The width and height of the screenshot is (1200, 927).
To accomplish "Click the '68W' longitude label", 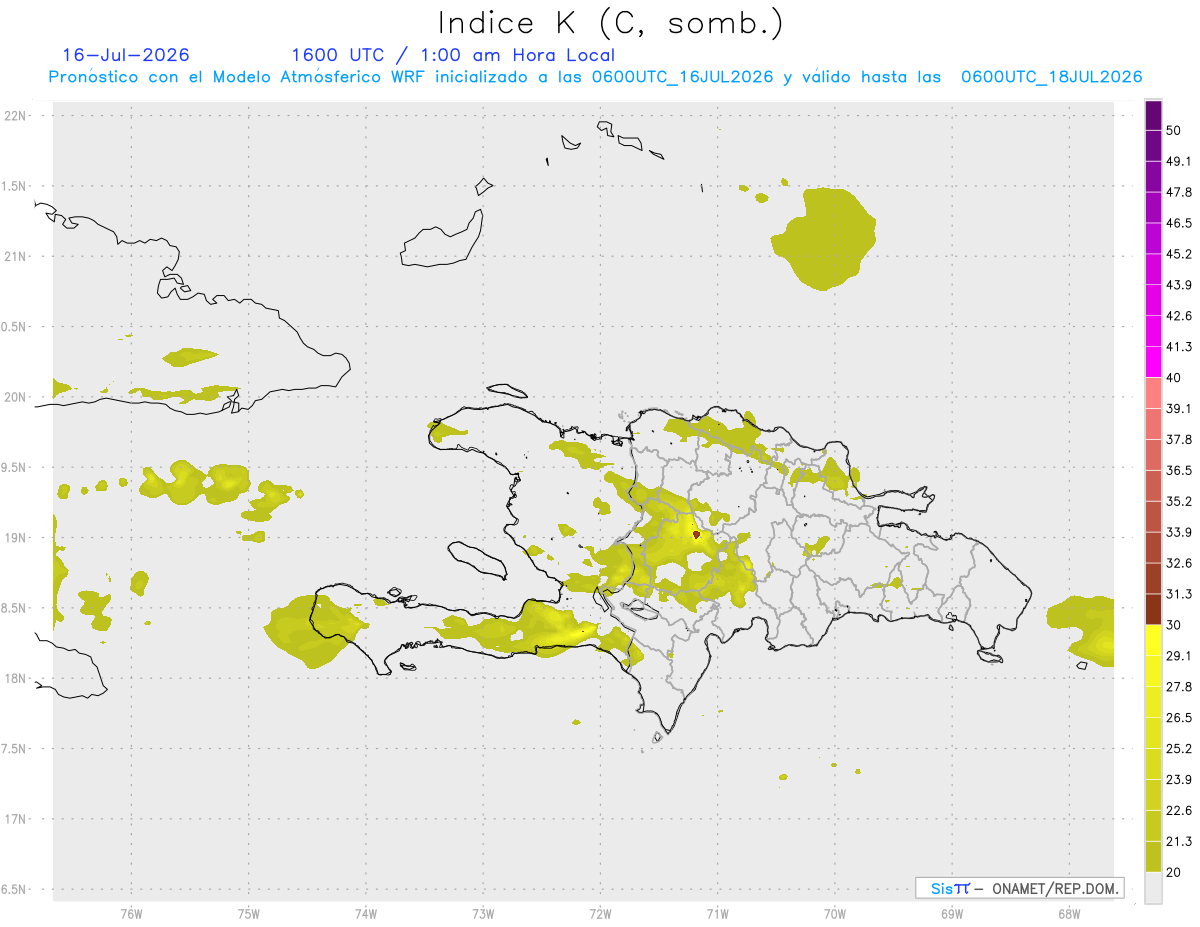I will (1069, 913).
